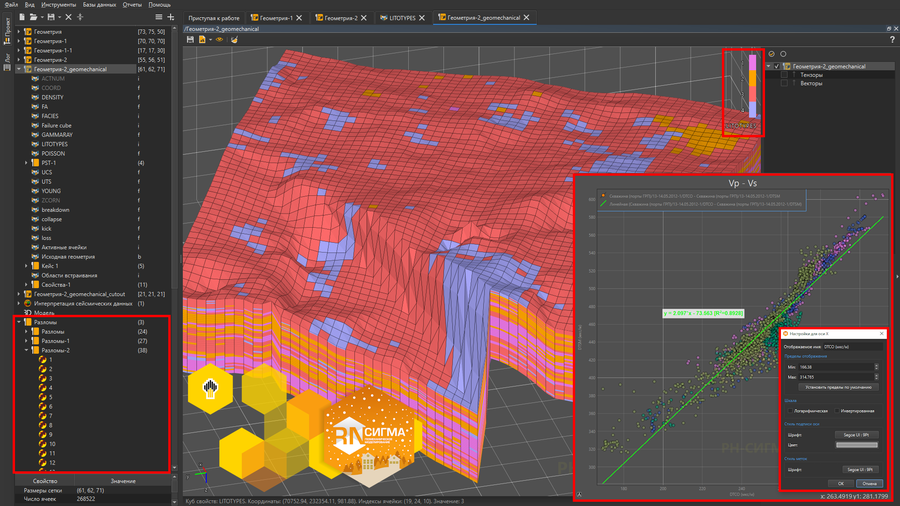Click the delete X icon in project toolbar

coord(68,17)
